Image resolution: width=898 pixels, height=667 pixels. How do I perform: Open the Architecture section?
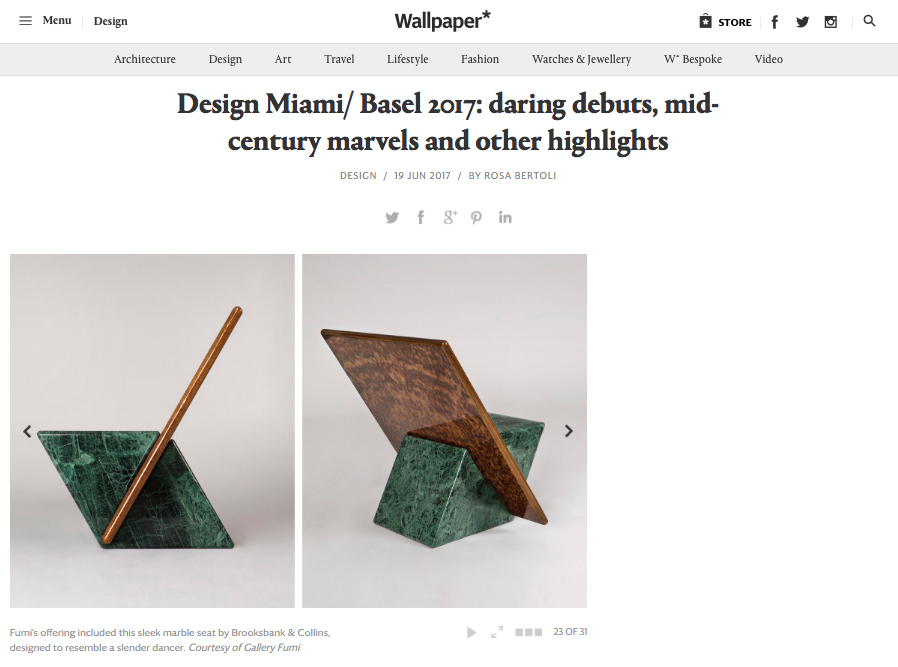tap(145, 59)
